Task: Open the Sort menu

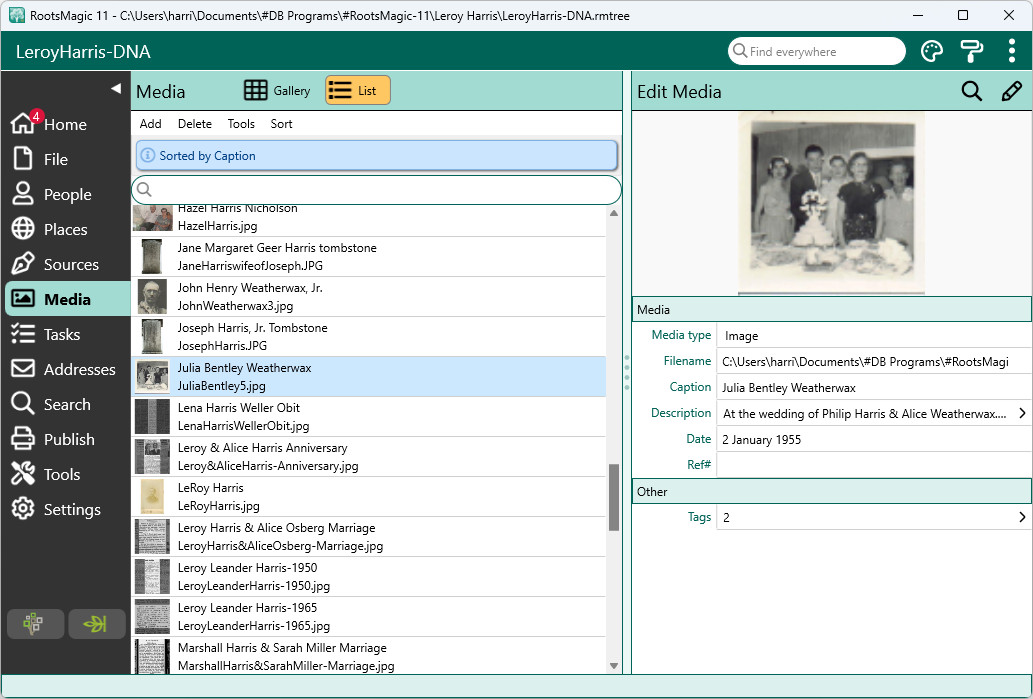Action: (x=281, y=123)
